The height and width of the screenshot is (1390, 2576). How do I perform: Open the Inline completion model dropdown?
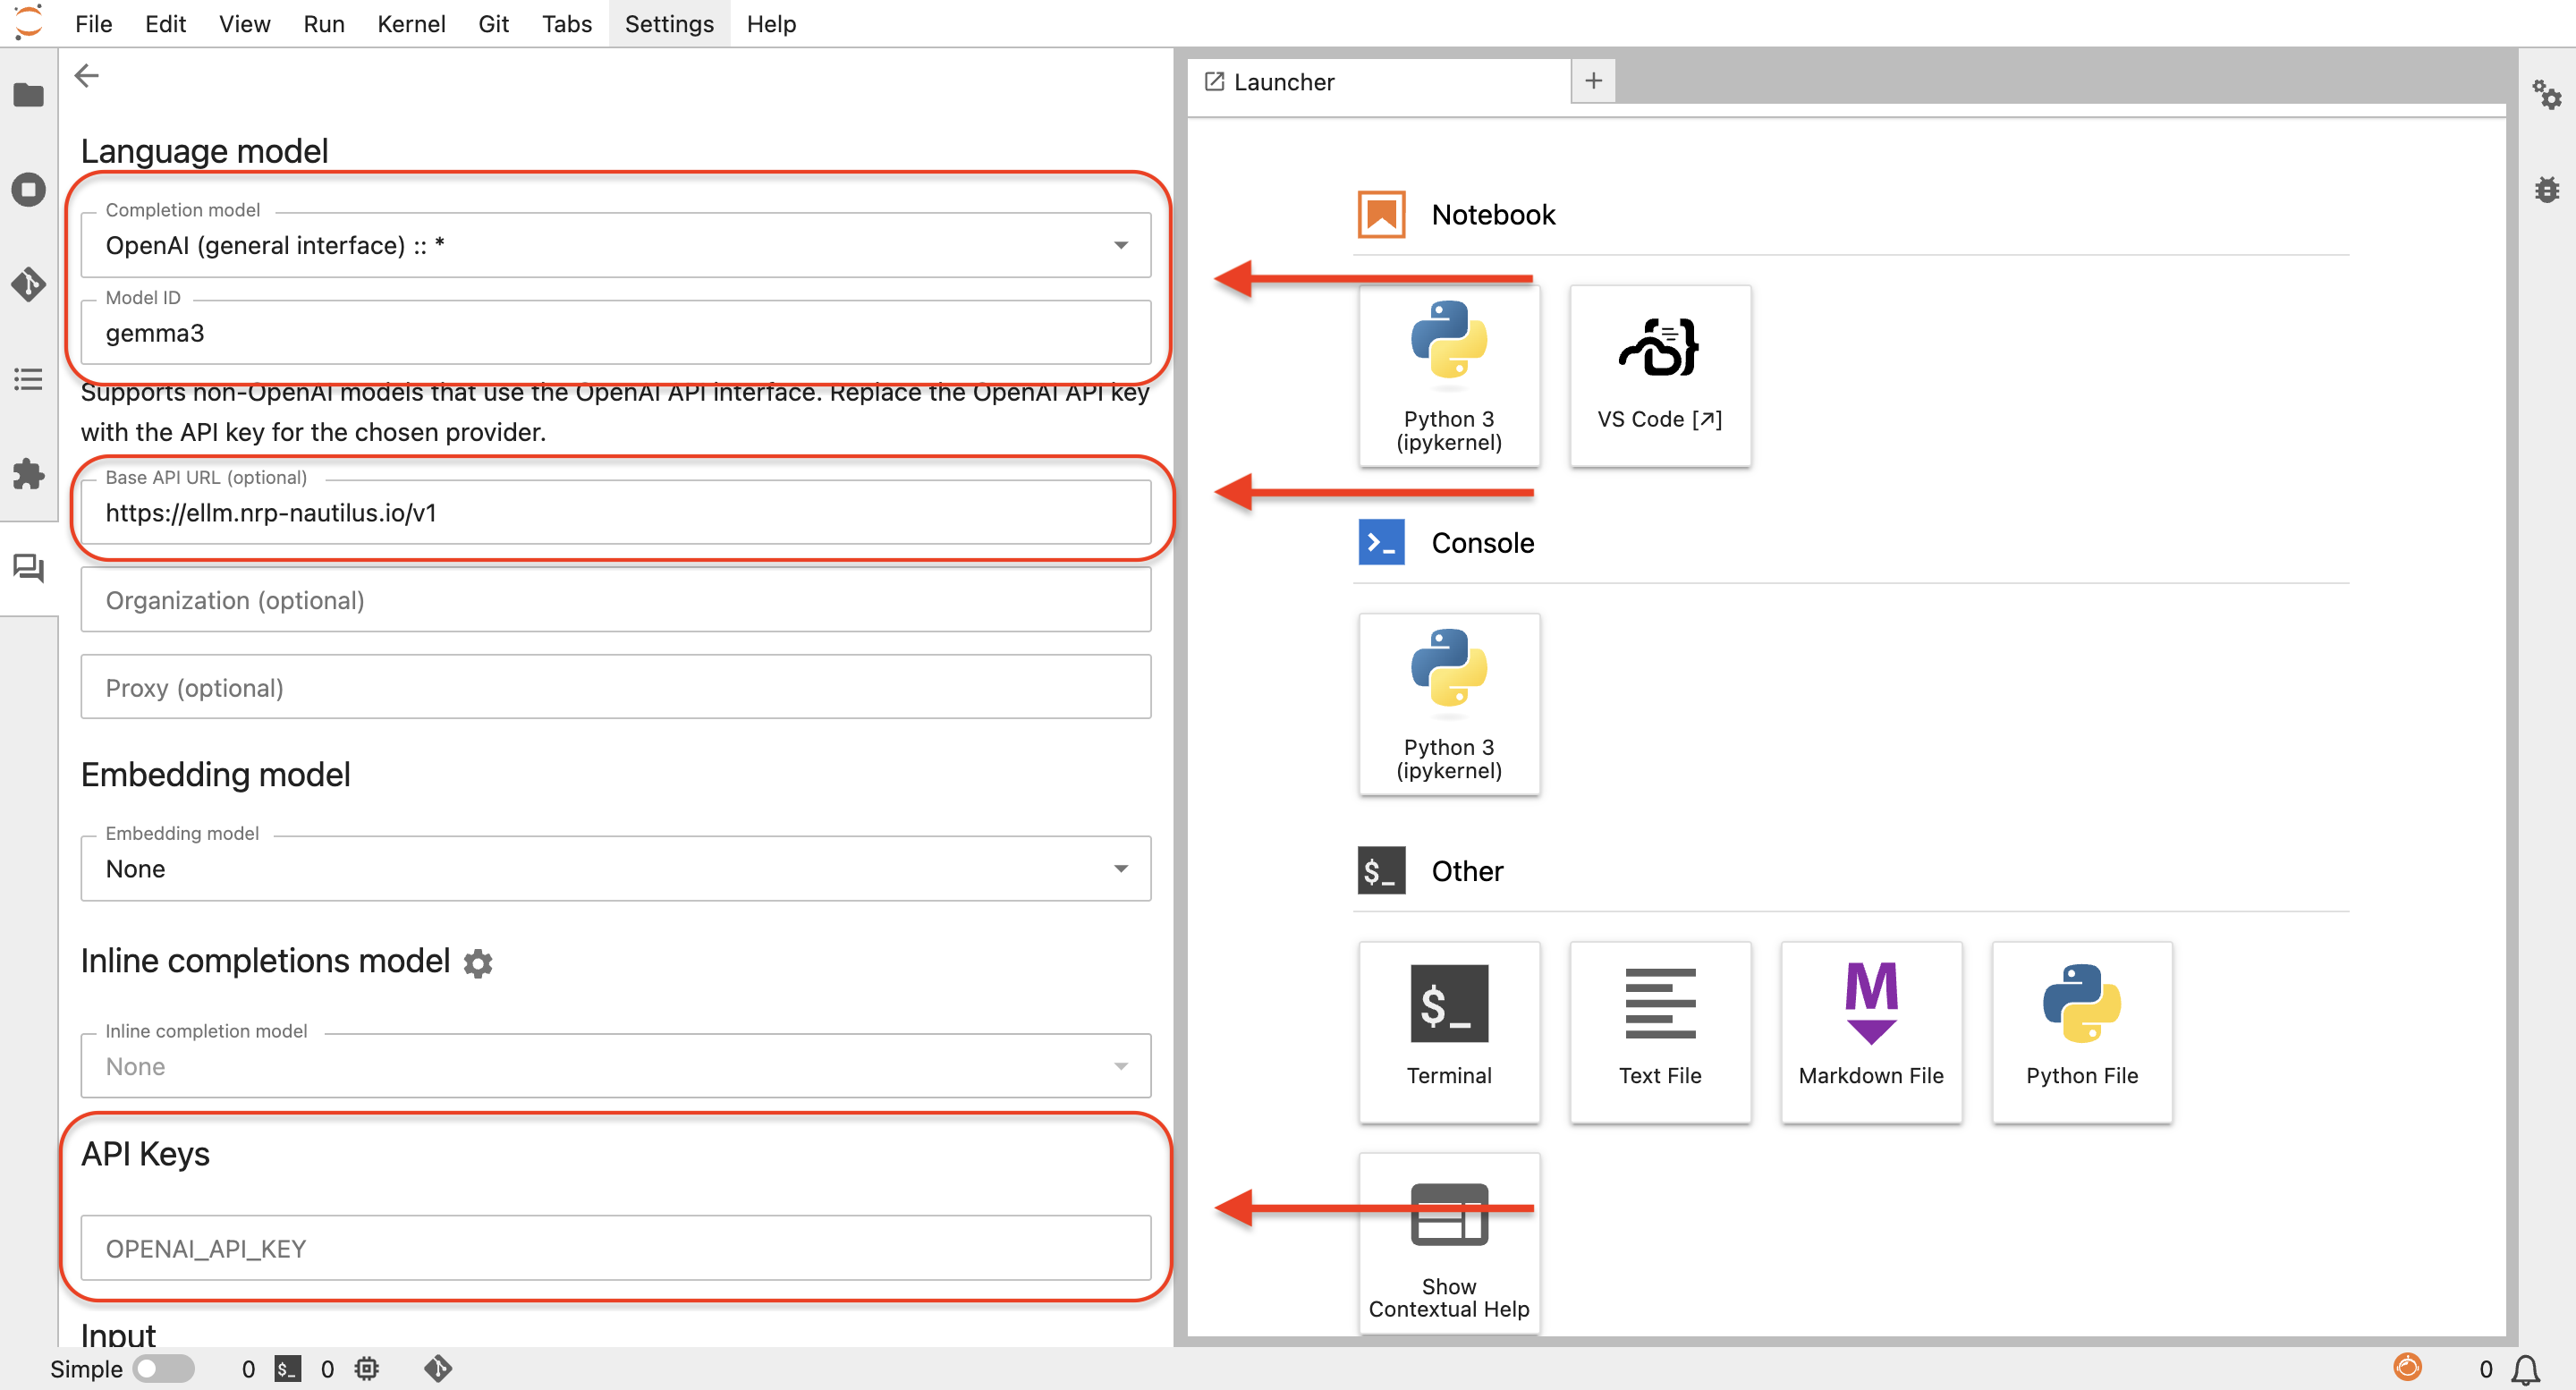point(615,1066)
